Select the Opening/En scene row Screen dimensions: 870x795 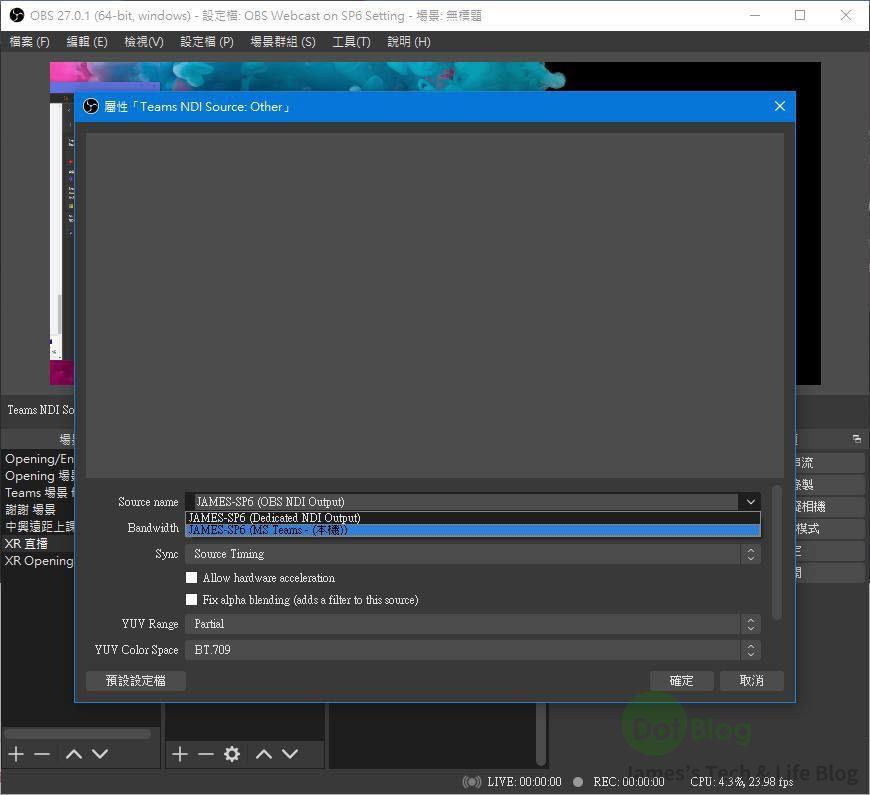[38, 459]
